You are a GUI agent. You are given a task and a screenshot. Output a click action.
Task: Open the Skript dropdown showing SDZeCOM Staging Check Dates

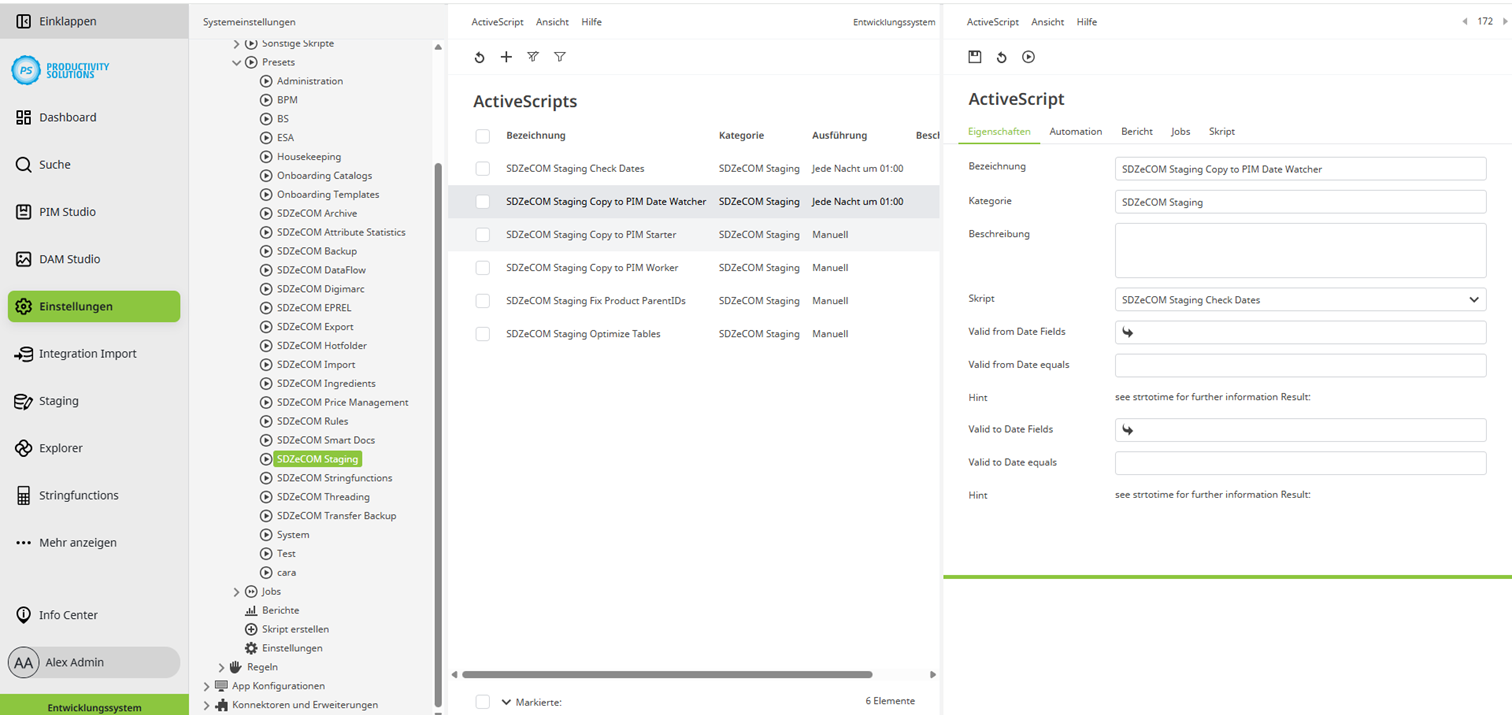pos(1299,299)
